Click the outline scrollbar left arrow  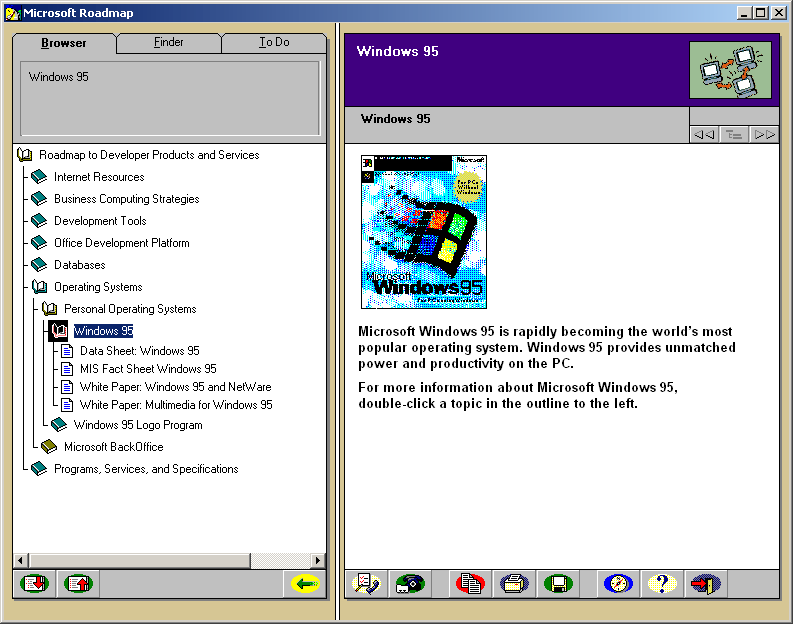tap(20, 560)
